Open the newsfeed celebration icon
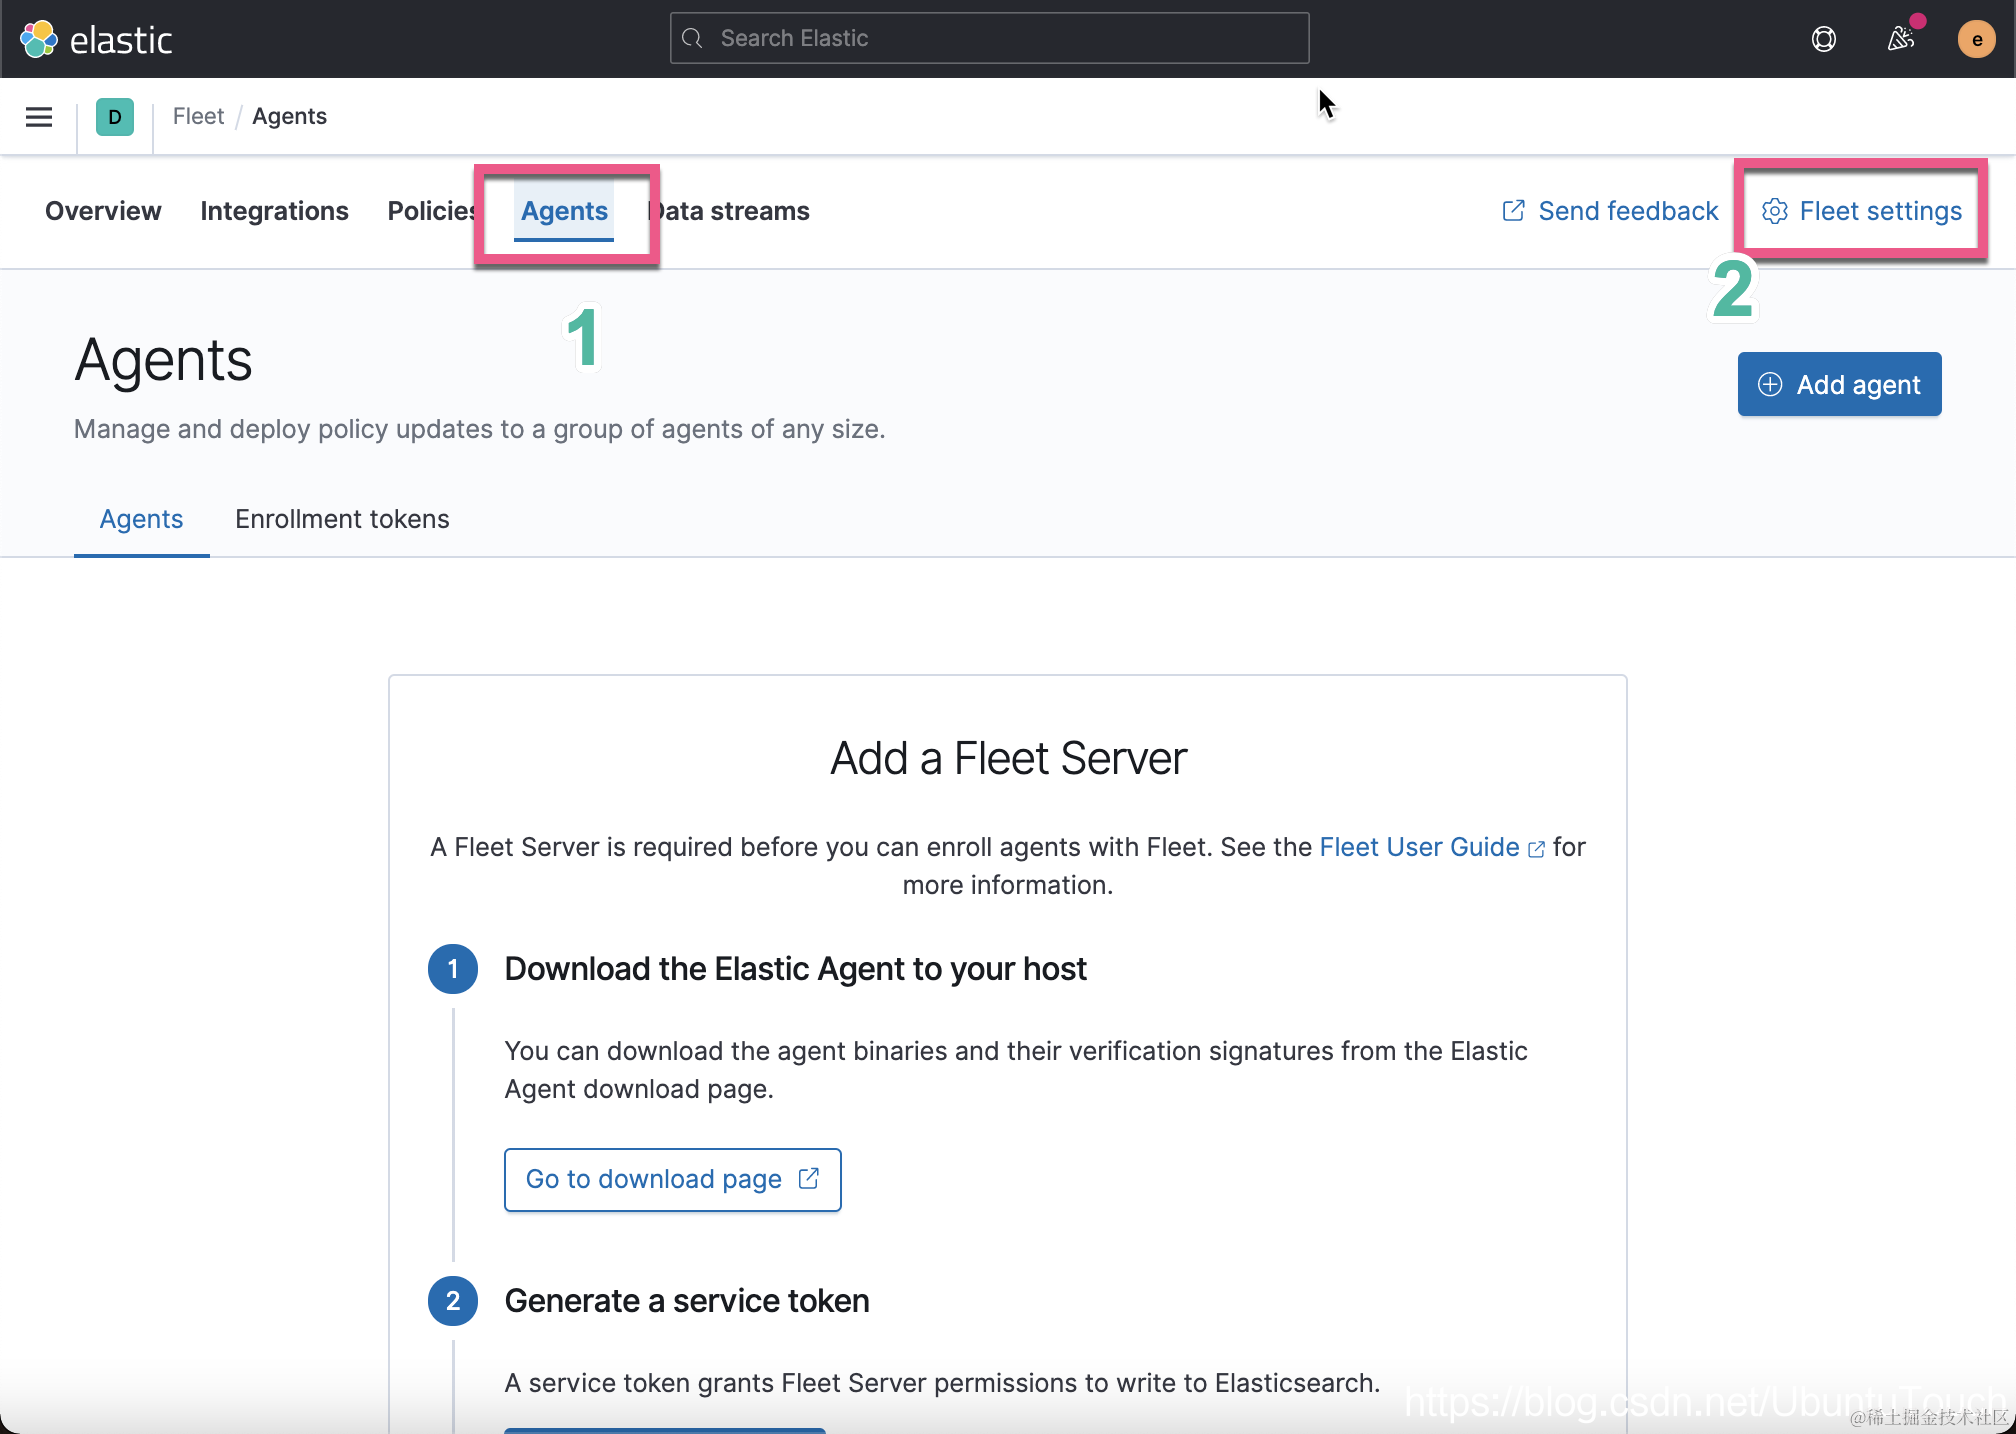Viewport: 2016px width, 1434px height. pos(1900,39)
